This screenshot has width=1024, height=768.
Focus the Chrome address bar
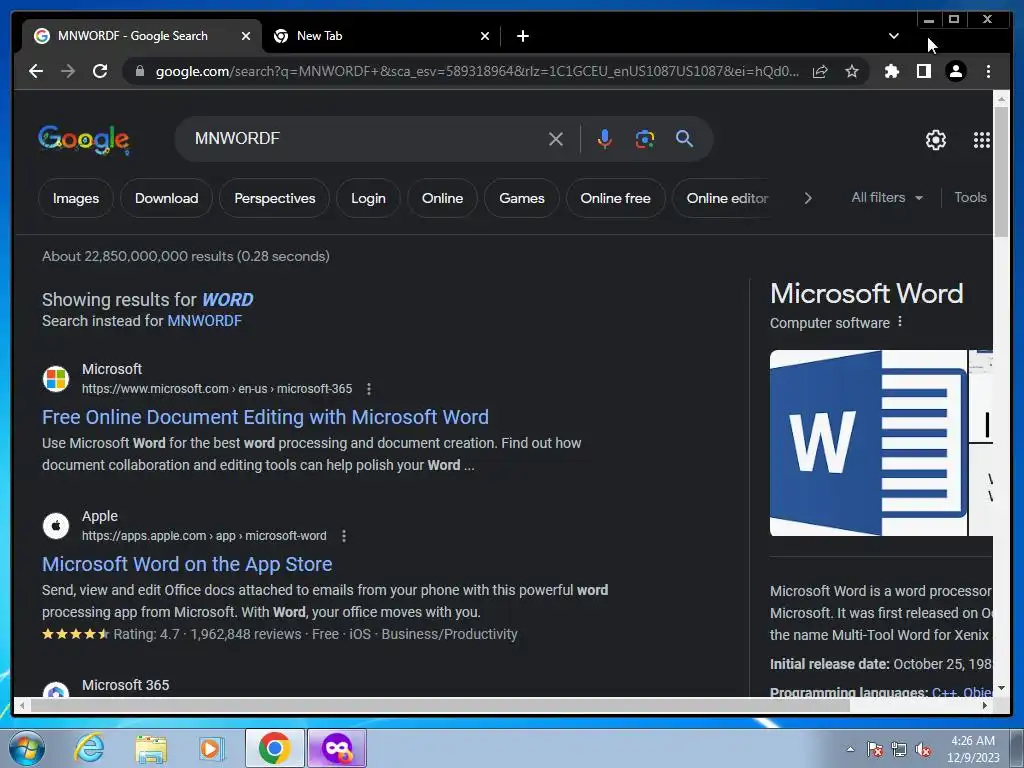(x=477, y=71)
